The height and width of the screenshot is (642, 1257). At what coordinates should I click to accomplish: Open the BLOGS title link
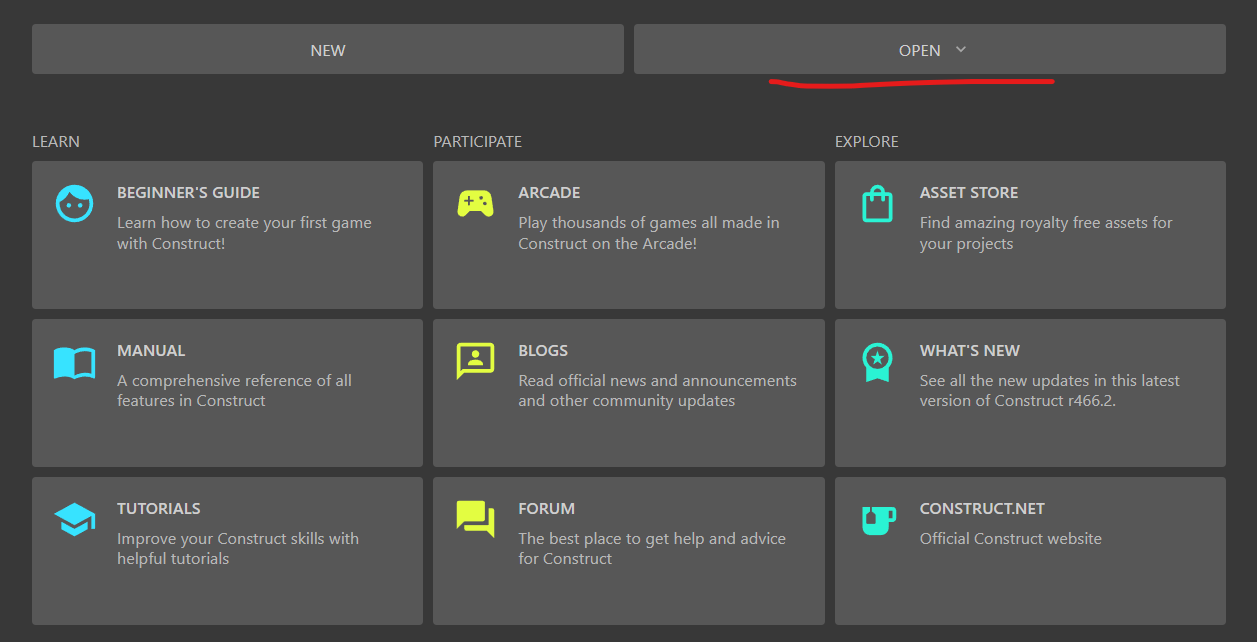543,351
